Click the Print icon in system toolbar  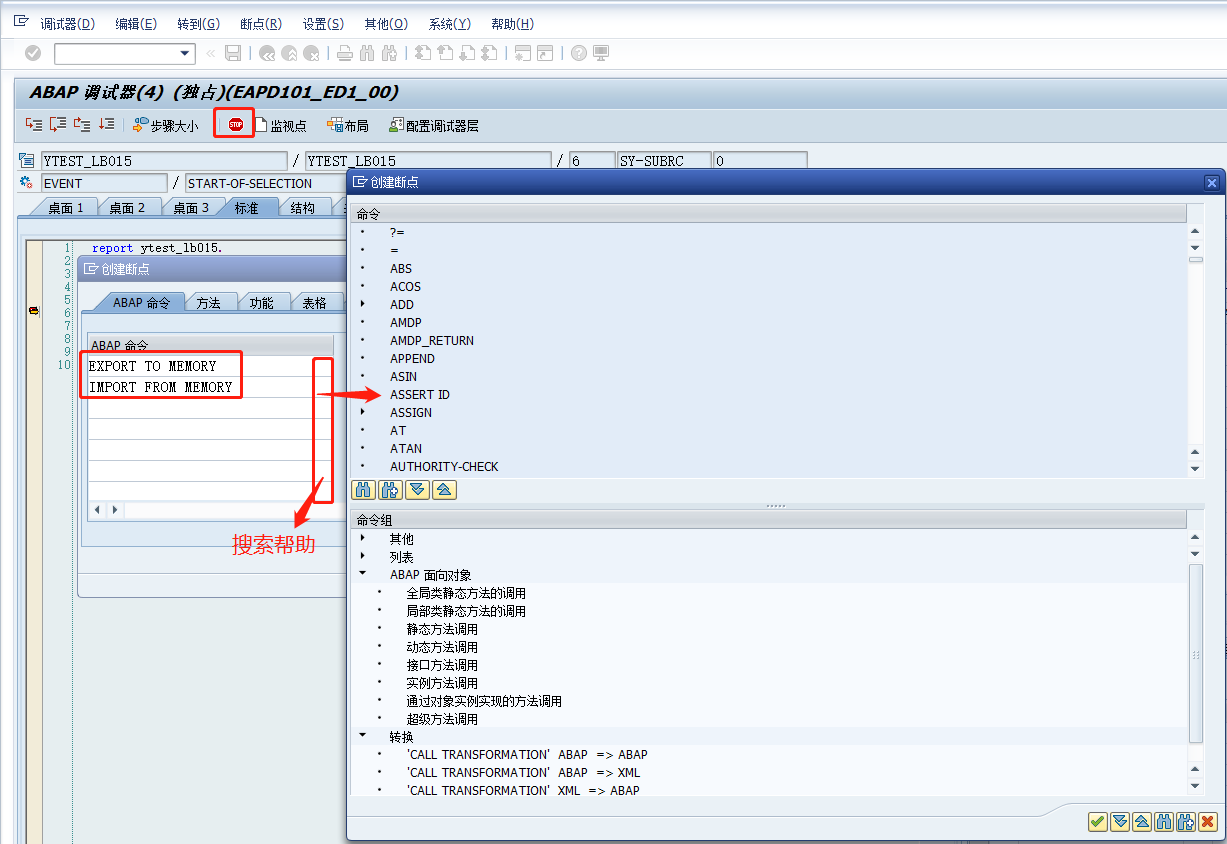point(345,54)
